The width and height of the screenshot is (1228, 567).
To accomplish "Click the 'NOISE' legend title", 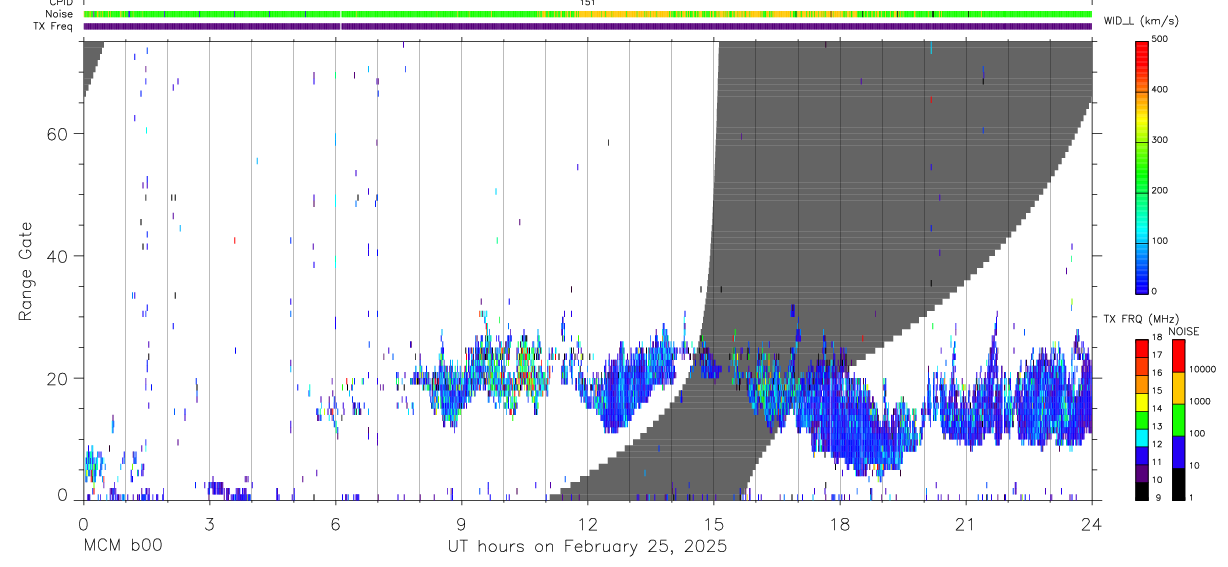I will pos(1183,331).
